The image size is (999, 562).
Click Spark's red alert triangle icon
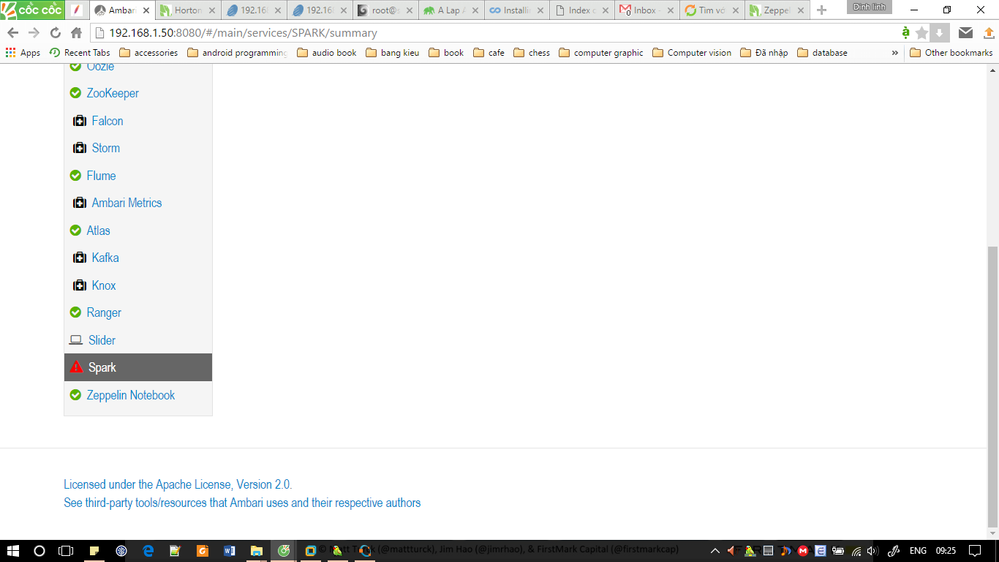76,367
